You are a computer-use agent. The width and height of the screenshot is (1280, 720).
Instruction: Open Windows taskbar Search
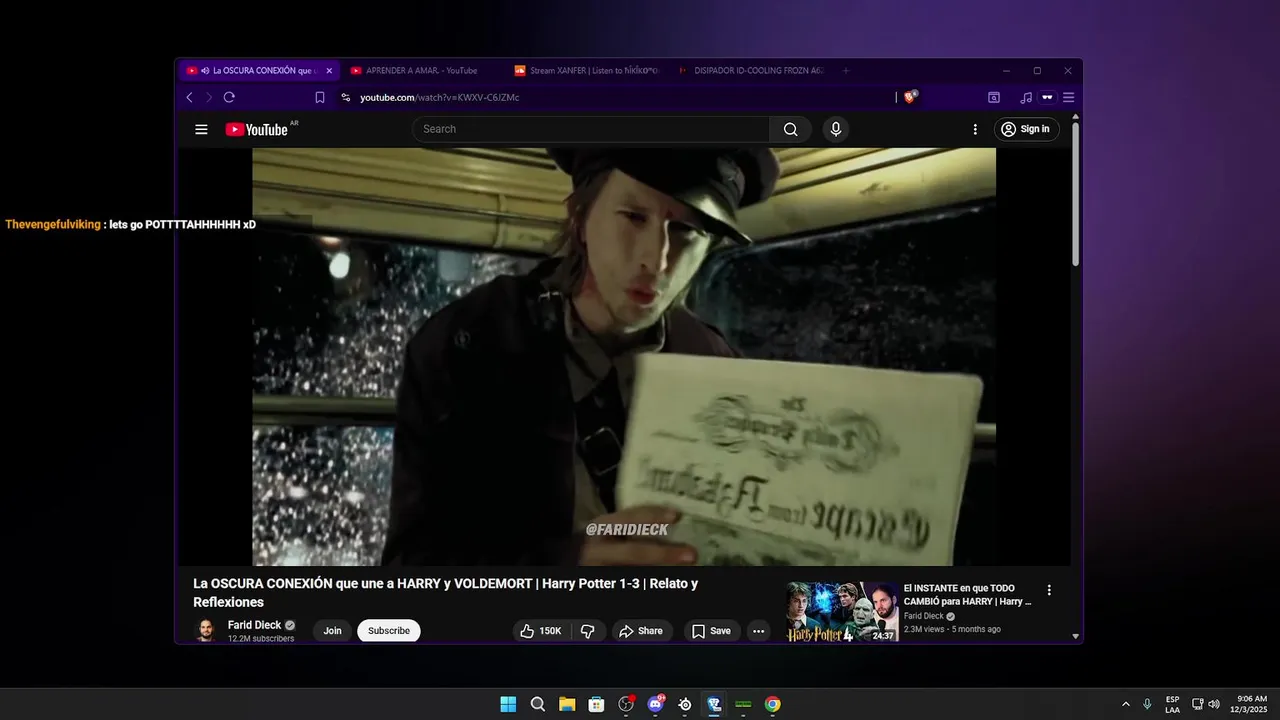click(537, 704)
